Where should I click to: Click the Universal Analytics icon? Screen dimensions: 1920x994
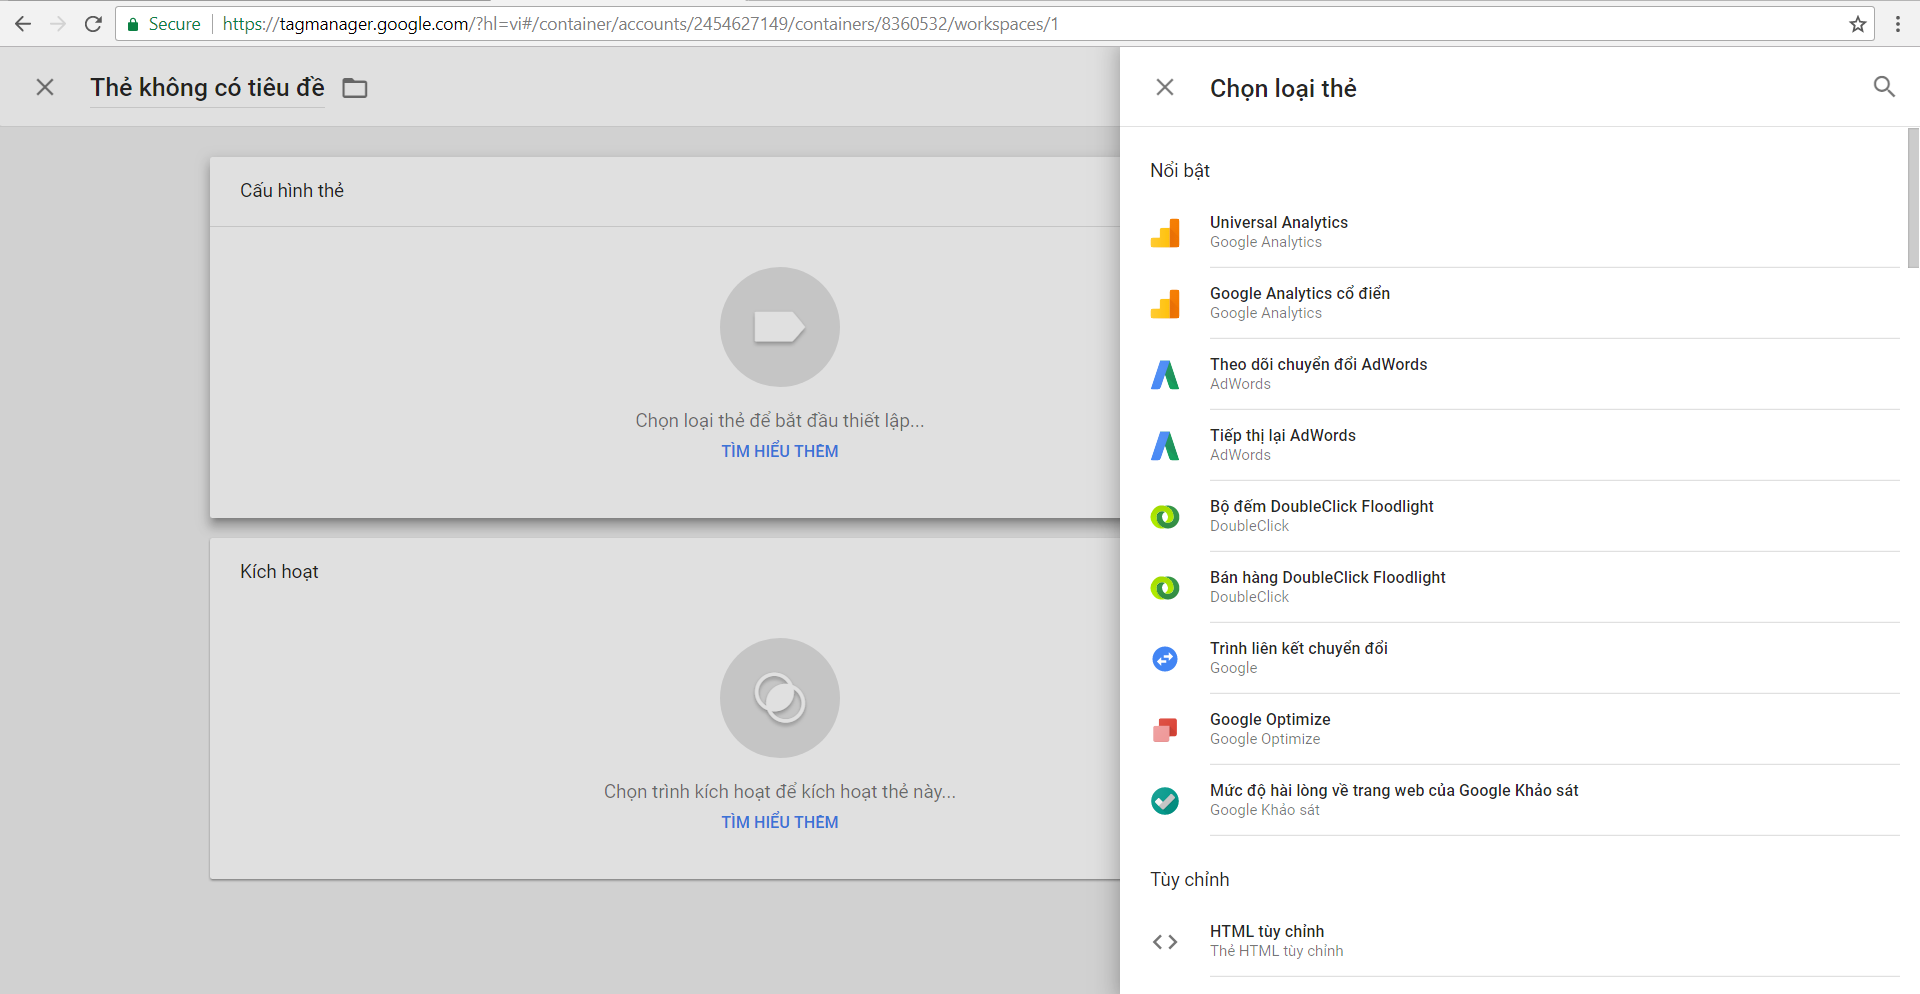coord(1165,233)
